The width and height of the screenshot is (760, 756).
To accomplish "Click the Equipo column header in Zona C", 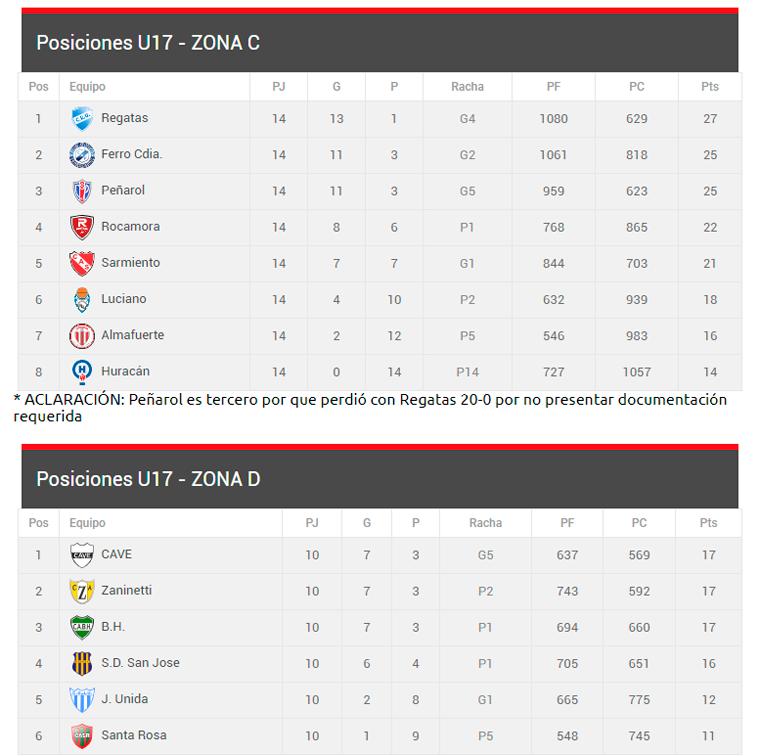I will (88, 87).
